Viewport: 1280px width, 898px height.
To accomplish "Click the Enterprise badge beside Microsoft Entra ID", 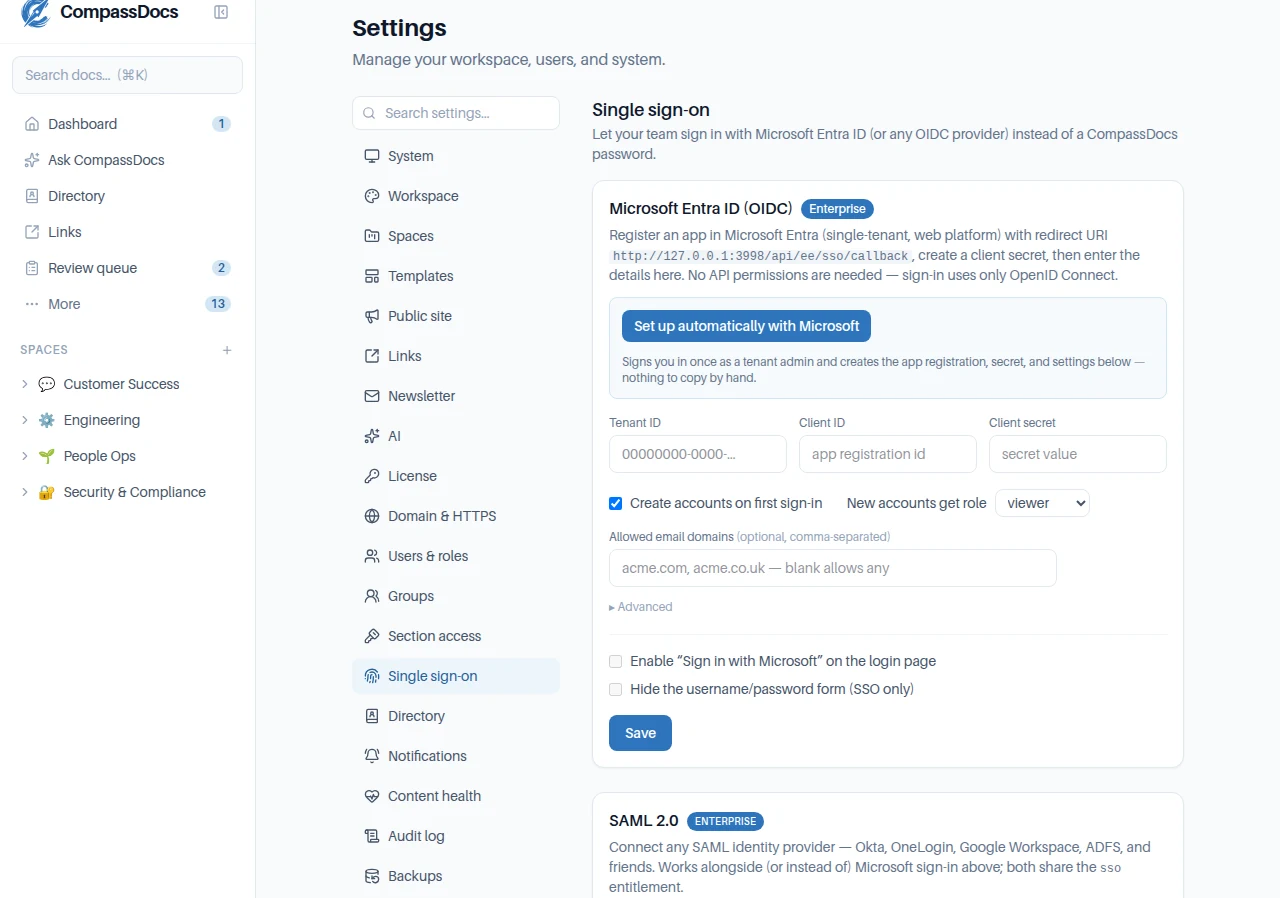I will point(838,209).
